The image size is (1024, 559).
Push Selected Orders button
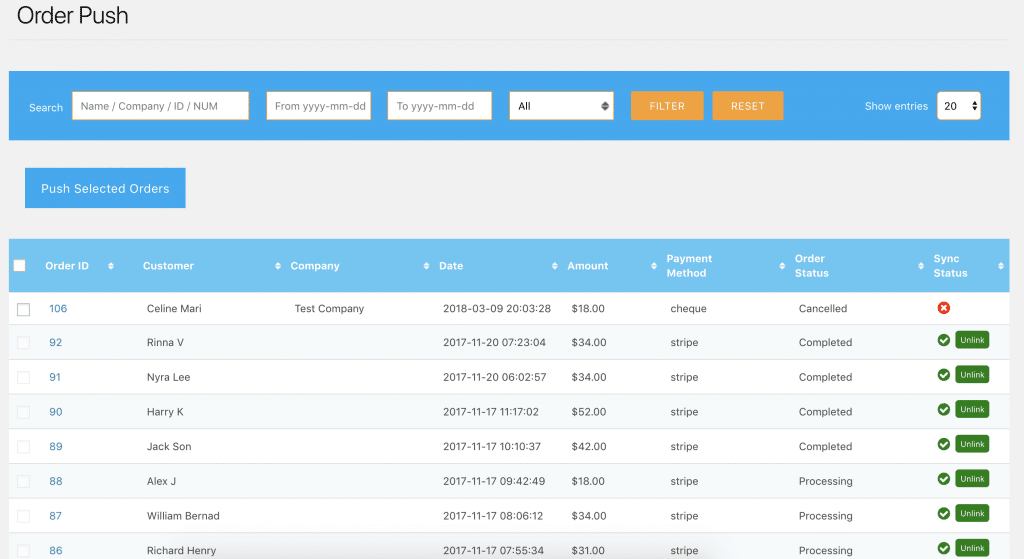click(x=105, y=188)
